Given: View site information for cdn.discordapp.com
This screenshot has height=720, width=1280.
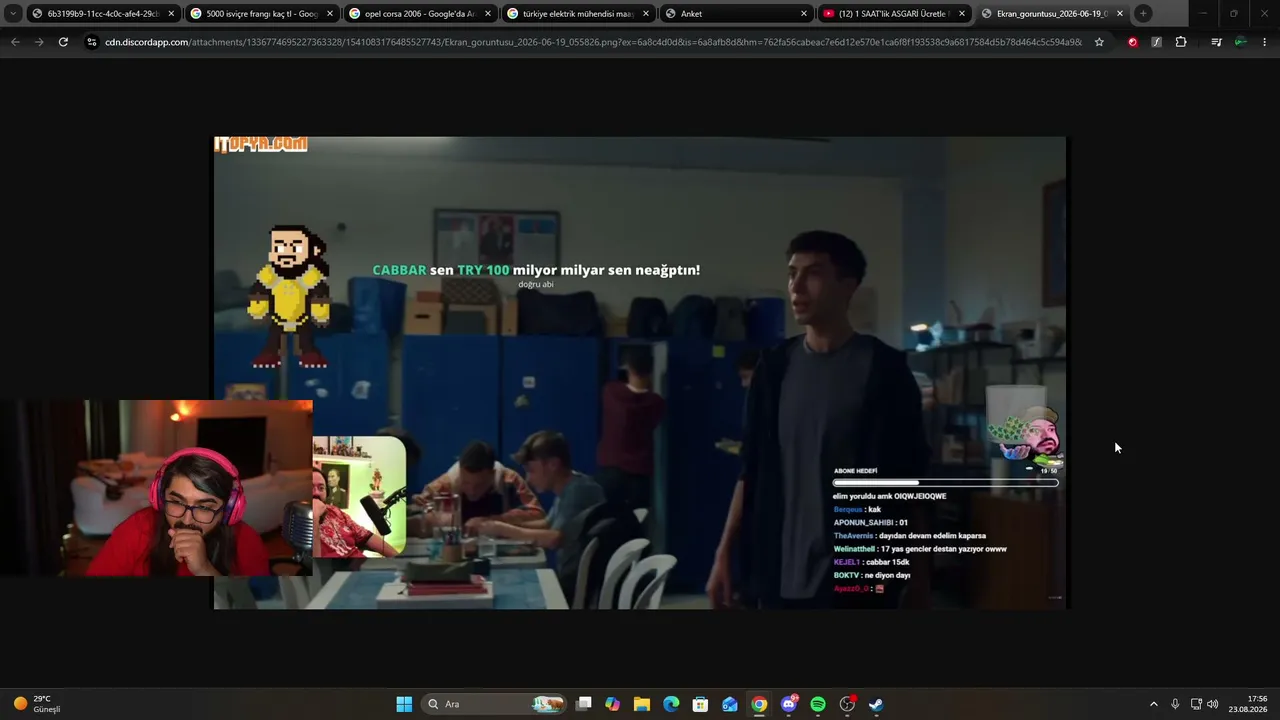Looking at the screenshot, I should (92, 42).
